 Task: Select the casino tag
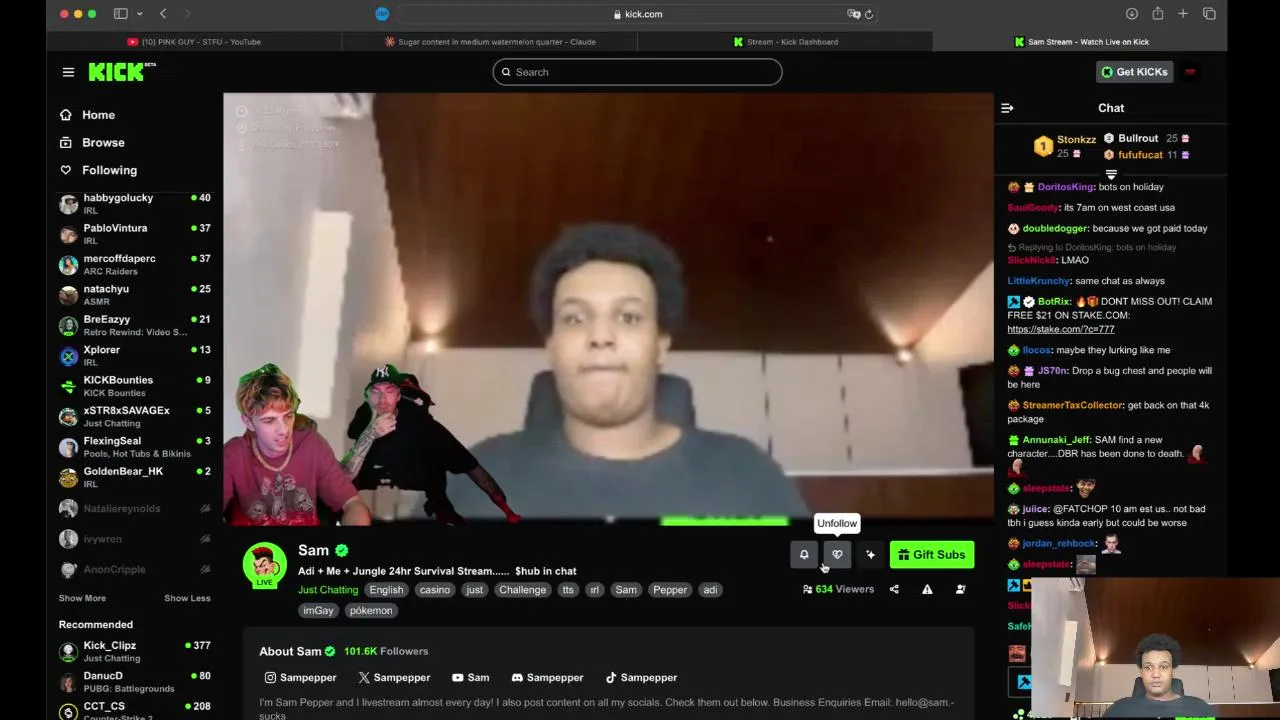tap(434, 590)
